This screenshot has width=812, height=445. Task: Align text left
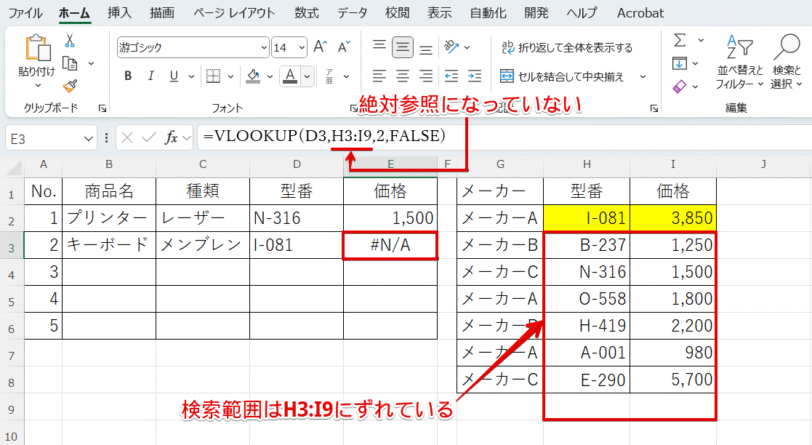pos(379,76)
